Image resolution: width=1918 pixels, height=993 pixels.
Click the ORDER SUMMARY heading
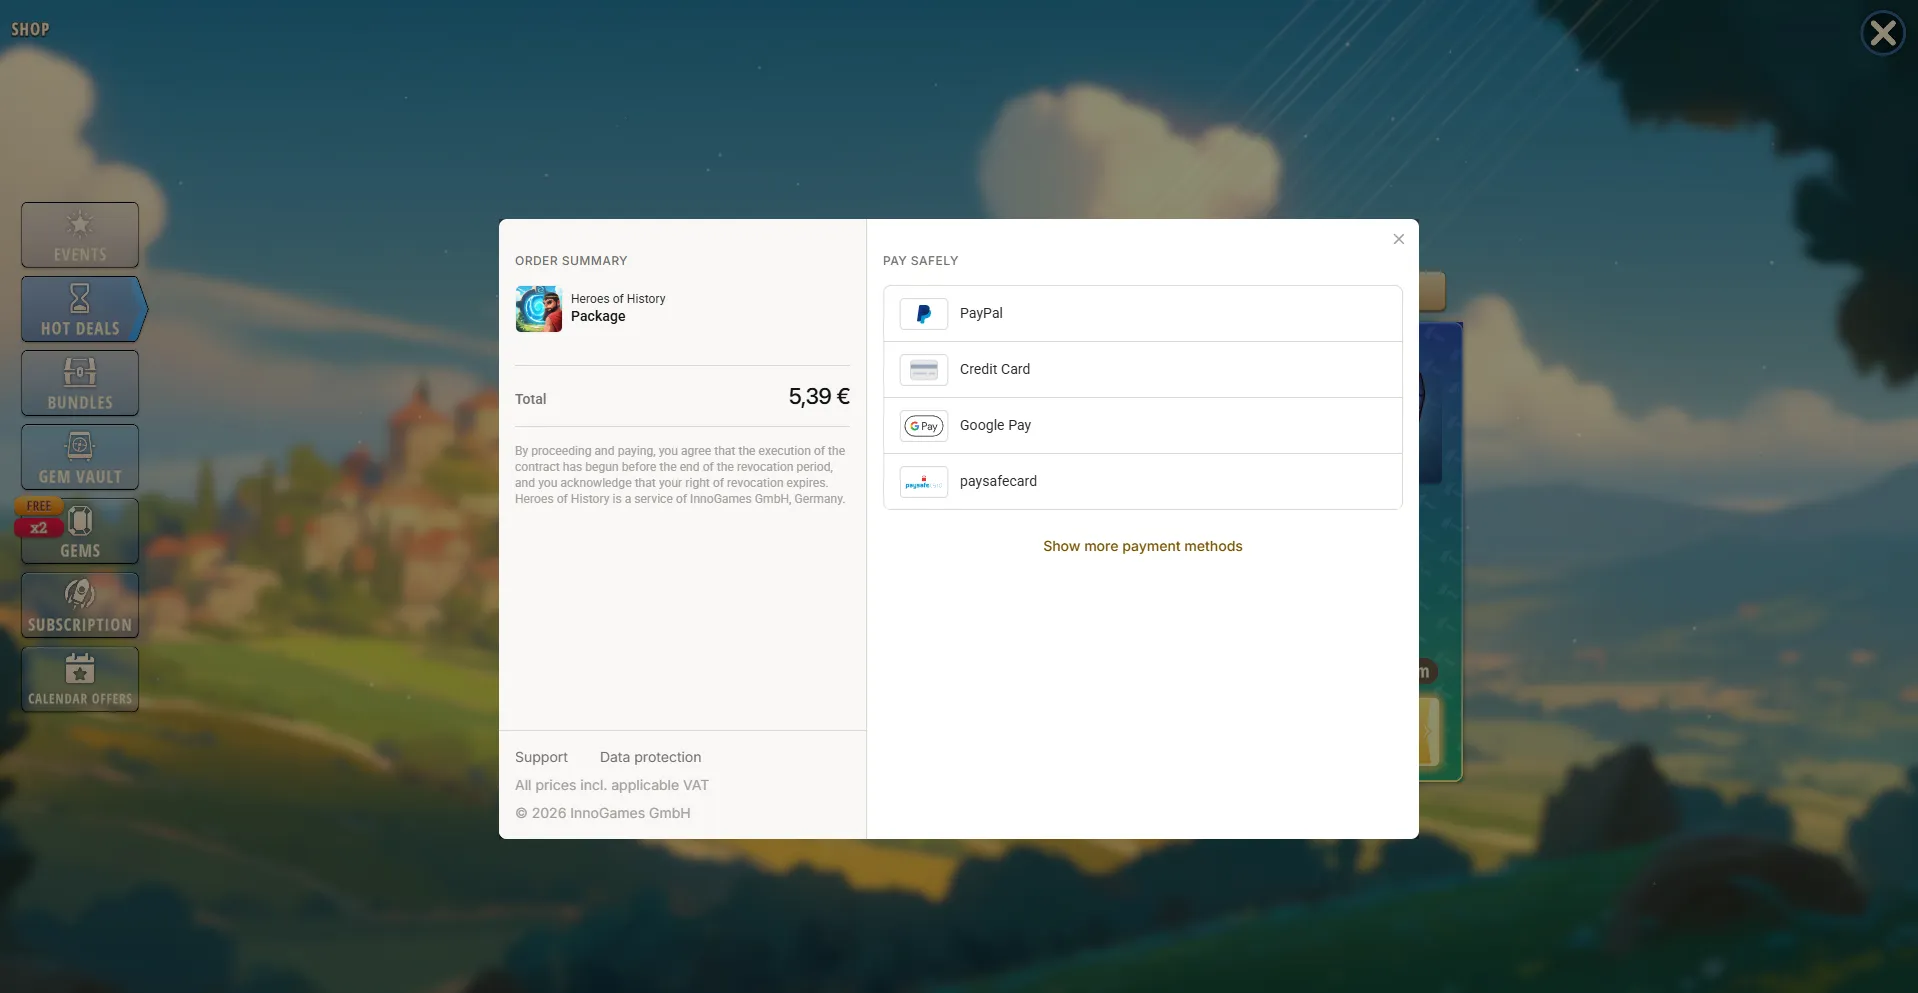click(571, 261)
